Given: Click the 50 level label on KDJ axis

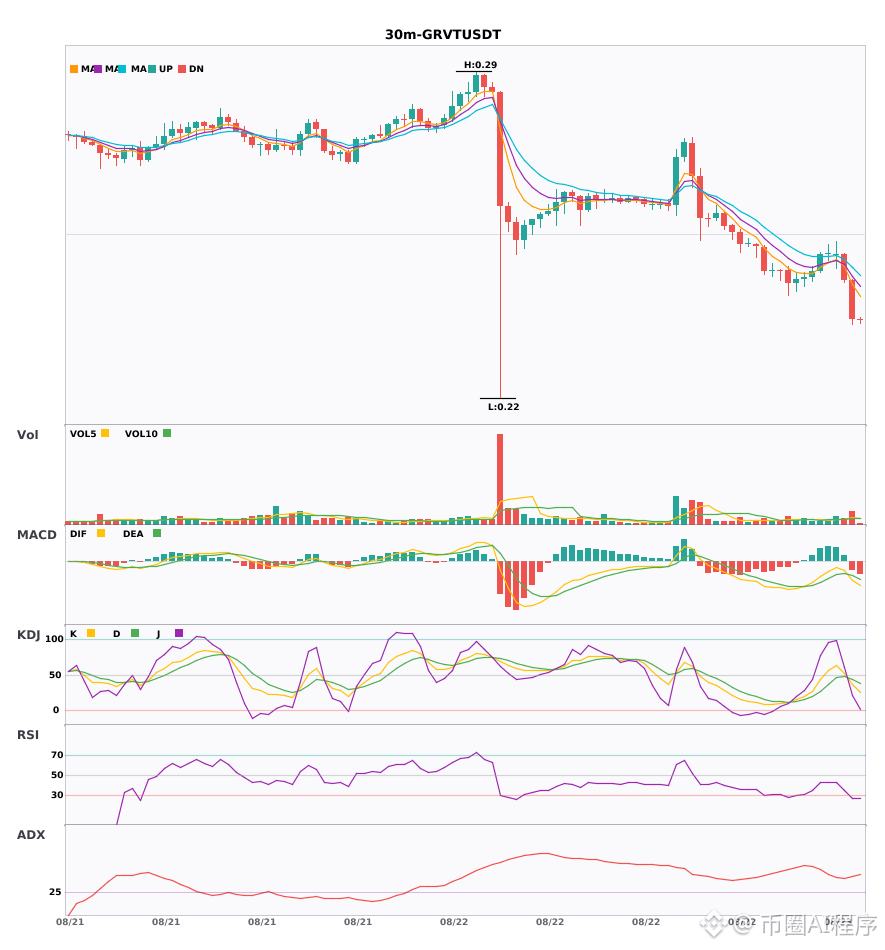Looking at the screenshot, I should [x=55, y=675].
